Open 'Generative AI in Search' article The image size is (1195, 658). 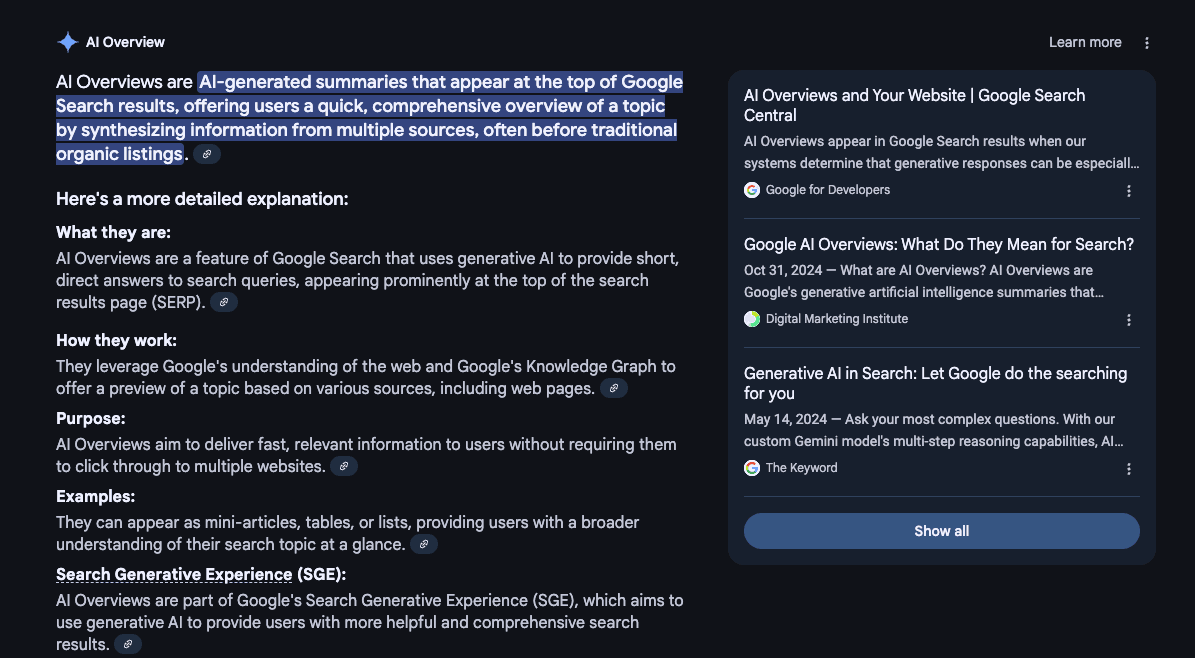pyautogui.click(x=934, y=383)
